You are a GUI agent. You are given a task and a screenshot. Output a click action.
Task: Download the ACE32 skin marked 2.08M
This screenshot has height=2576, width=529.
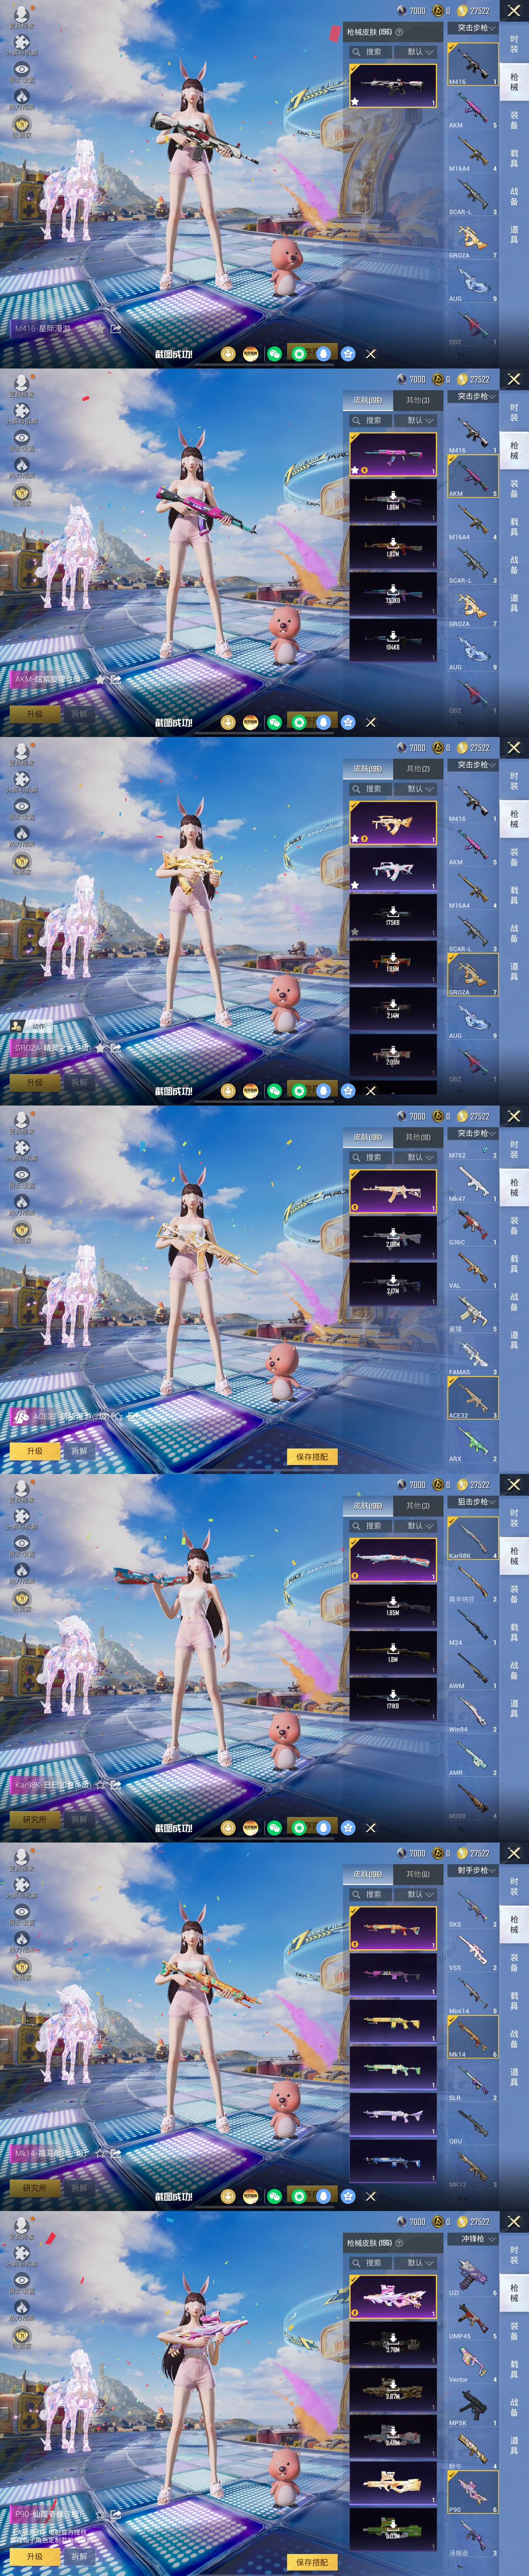pos(393,1237)
